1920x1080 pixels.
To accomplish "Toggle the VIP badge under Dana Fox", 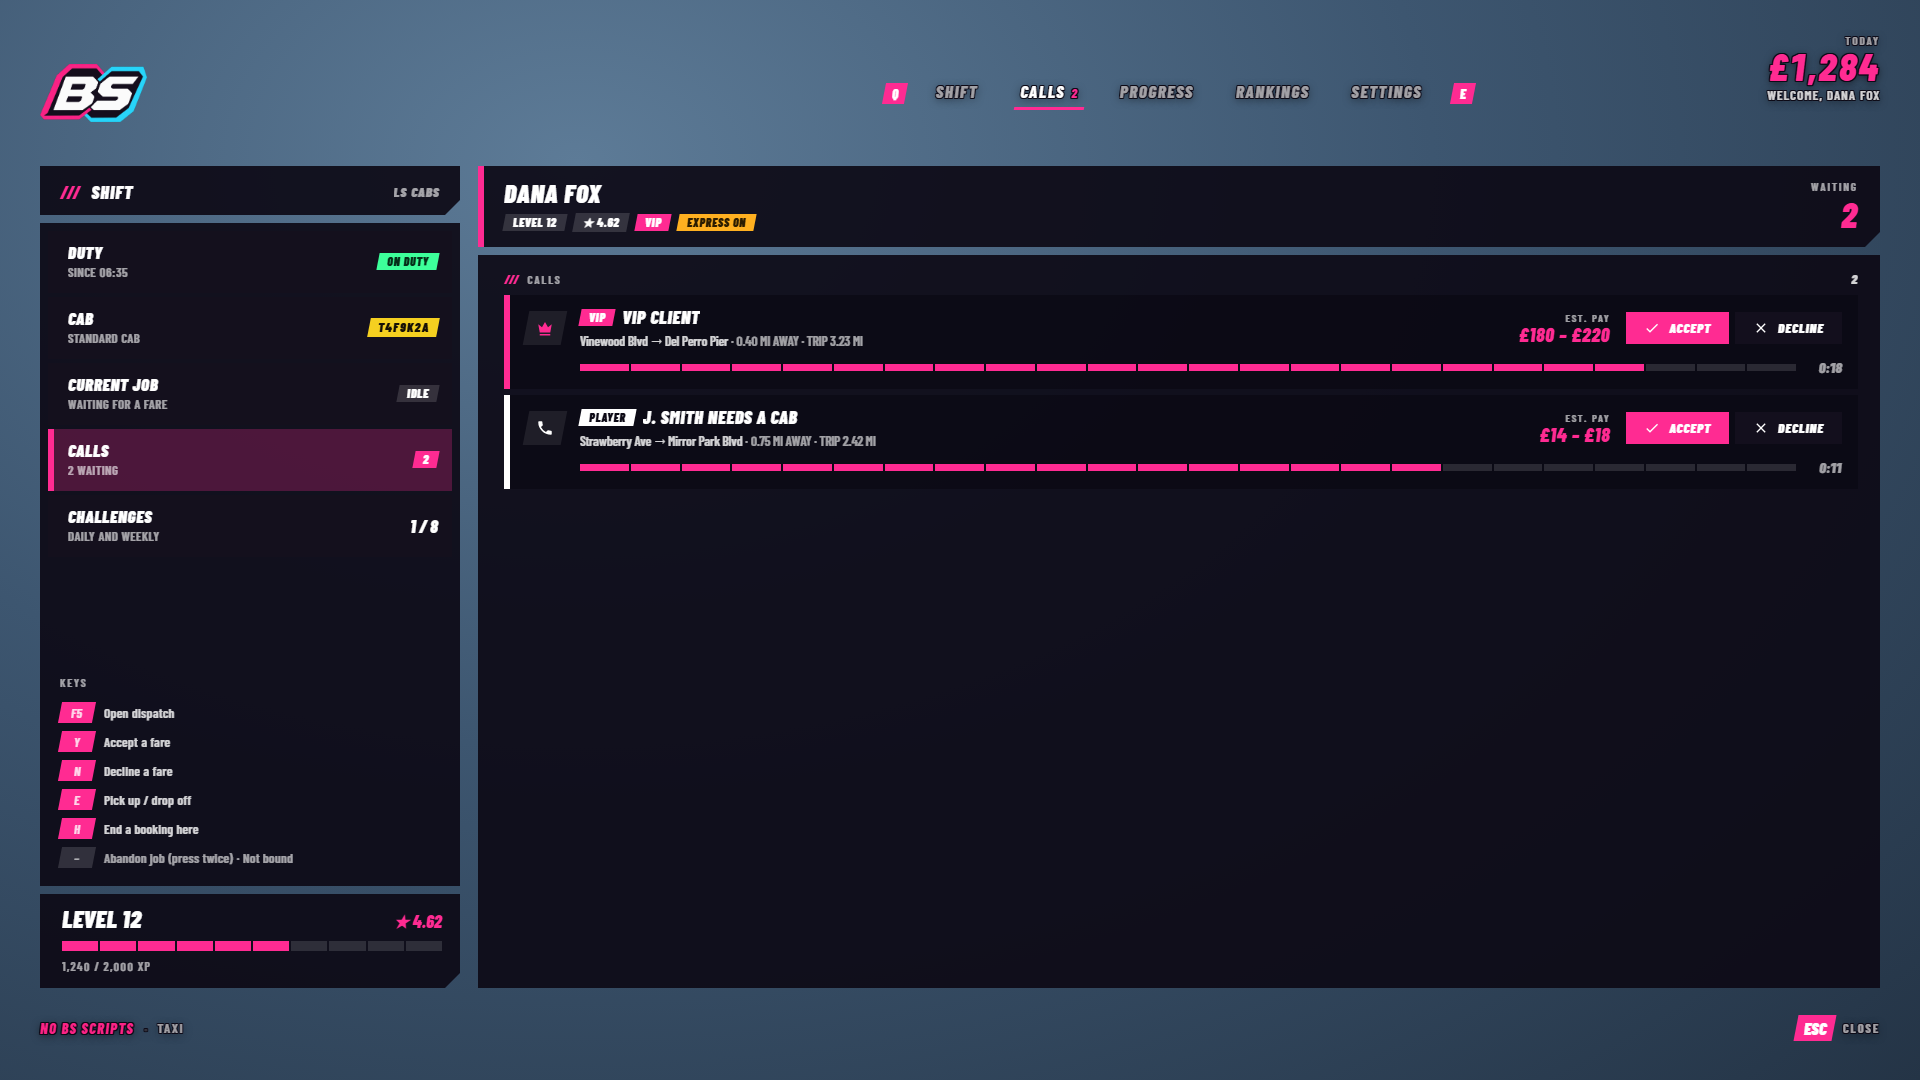I will pyautogui.click(x=653, y=223).
